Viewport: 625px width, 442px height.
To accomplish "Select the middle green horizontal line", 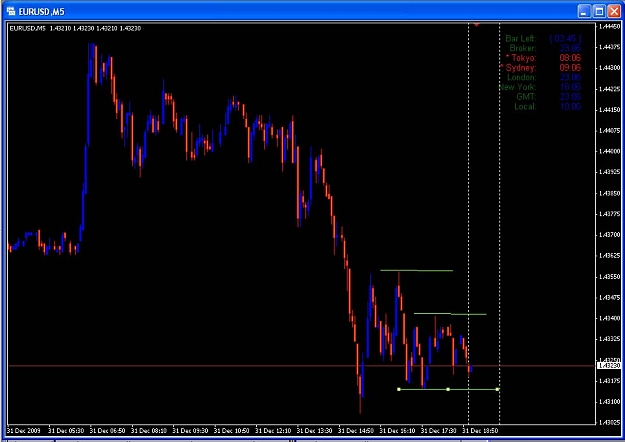I will [x=450, y=314].
